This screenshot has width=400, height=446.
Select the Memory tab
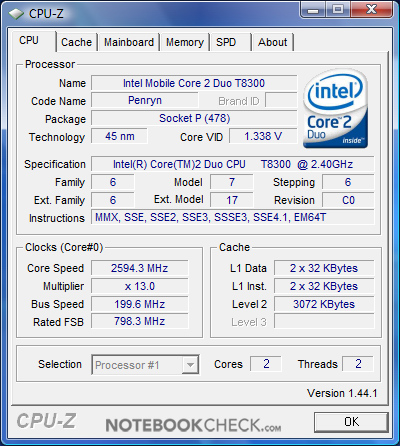click(x=185, y=42)
